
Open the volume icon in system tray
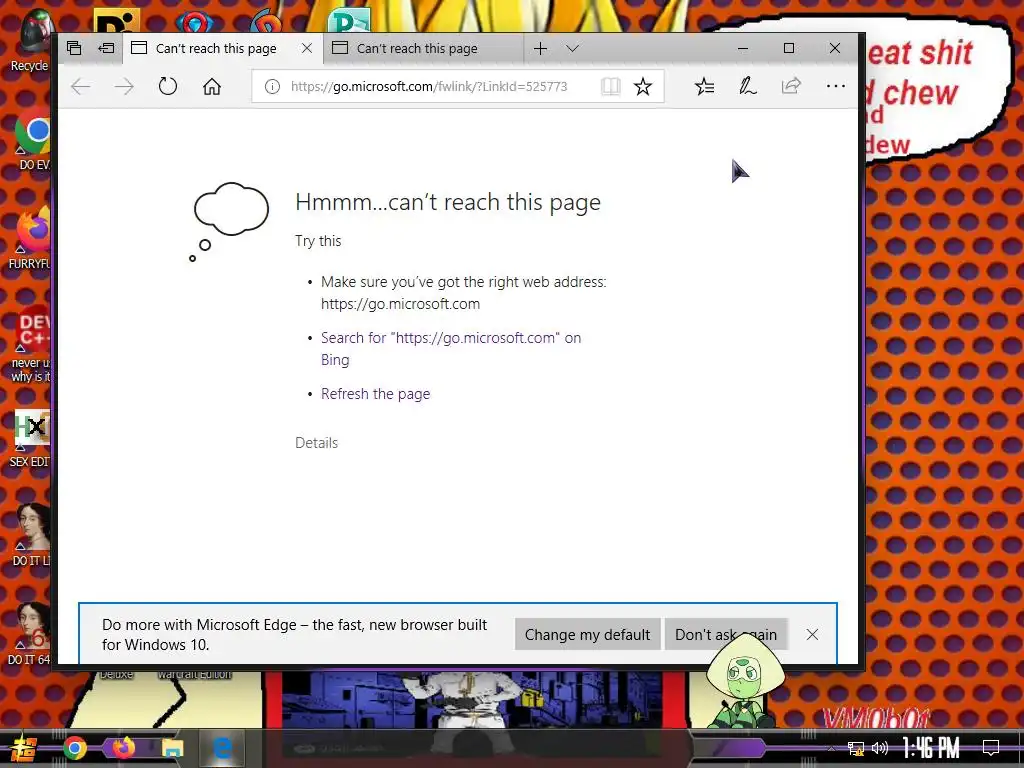click(x=880, y=748)
